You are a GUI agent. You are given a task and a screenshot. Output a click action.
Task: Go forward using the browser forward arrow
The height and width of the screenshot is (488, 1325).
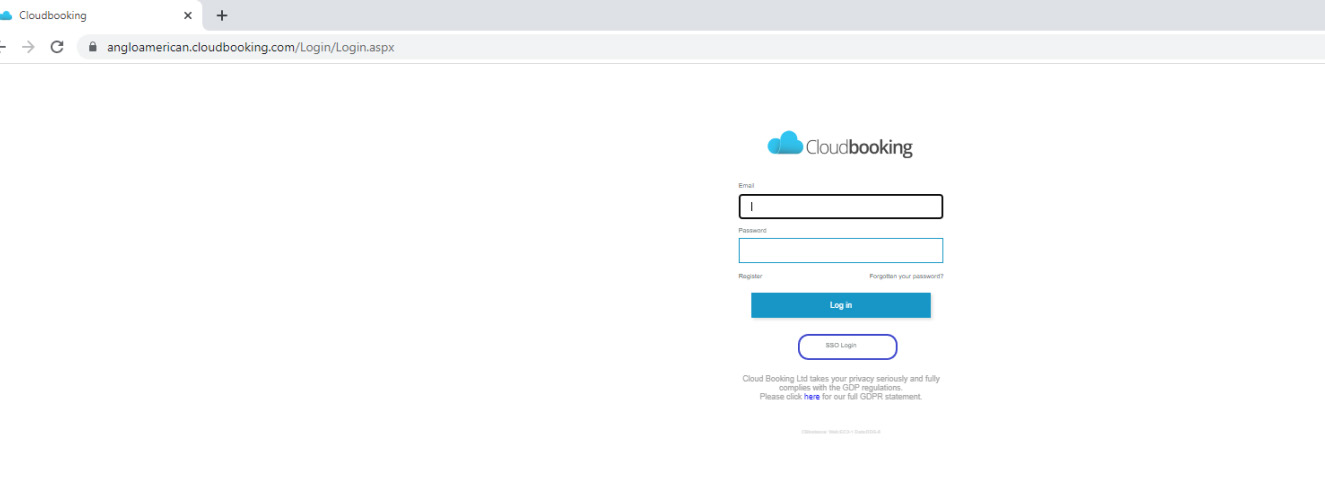pyautogui.click(x=28, y=47)
